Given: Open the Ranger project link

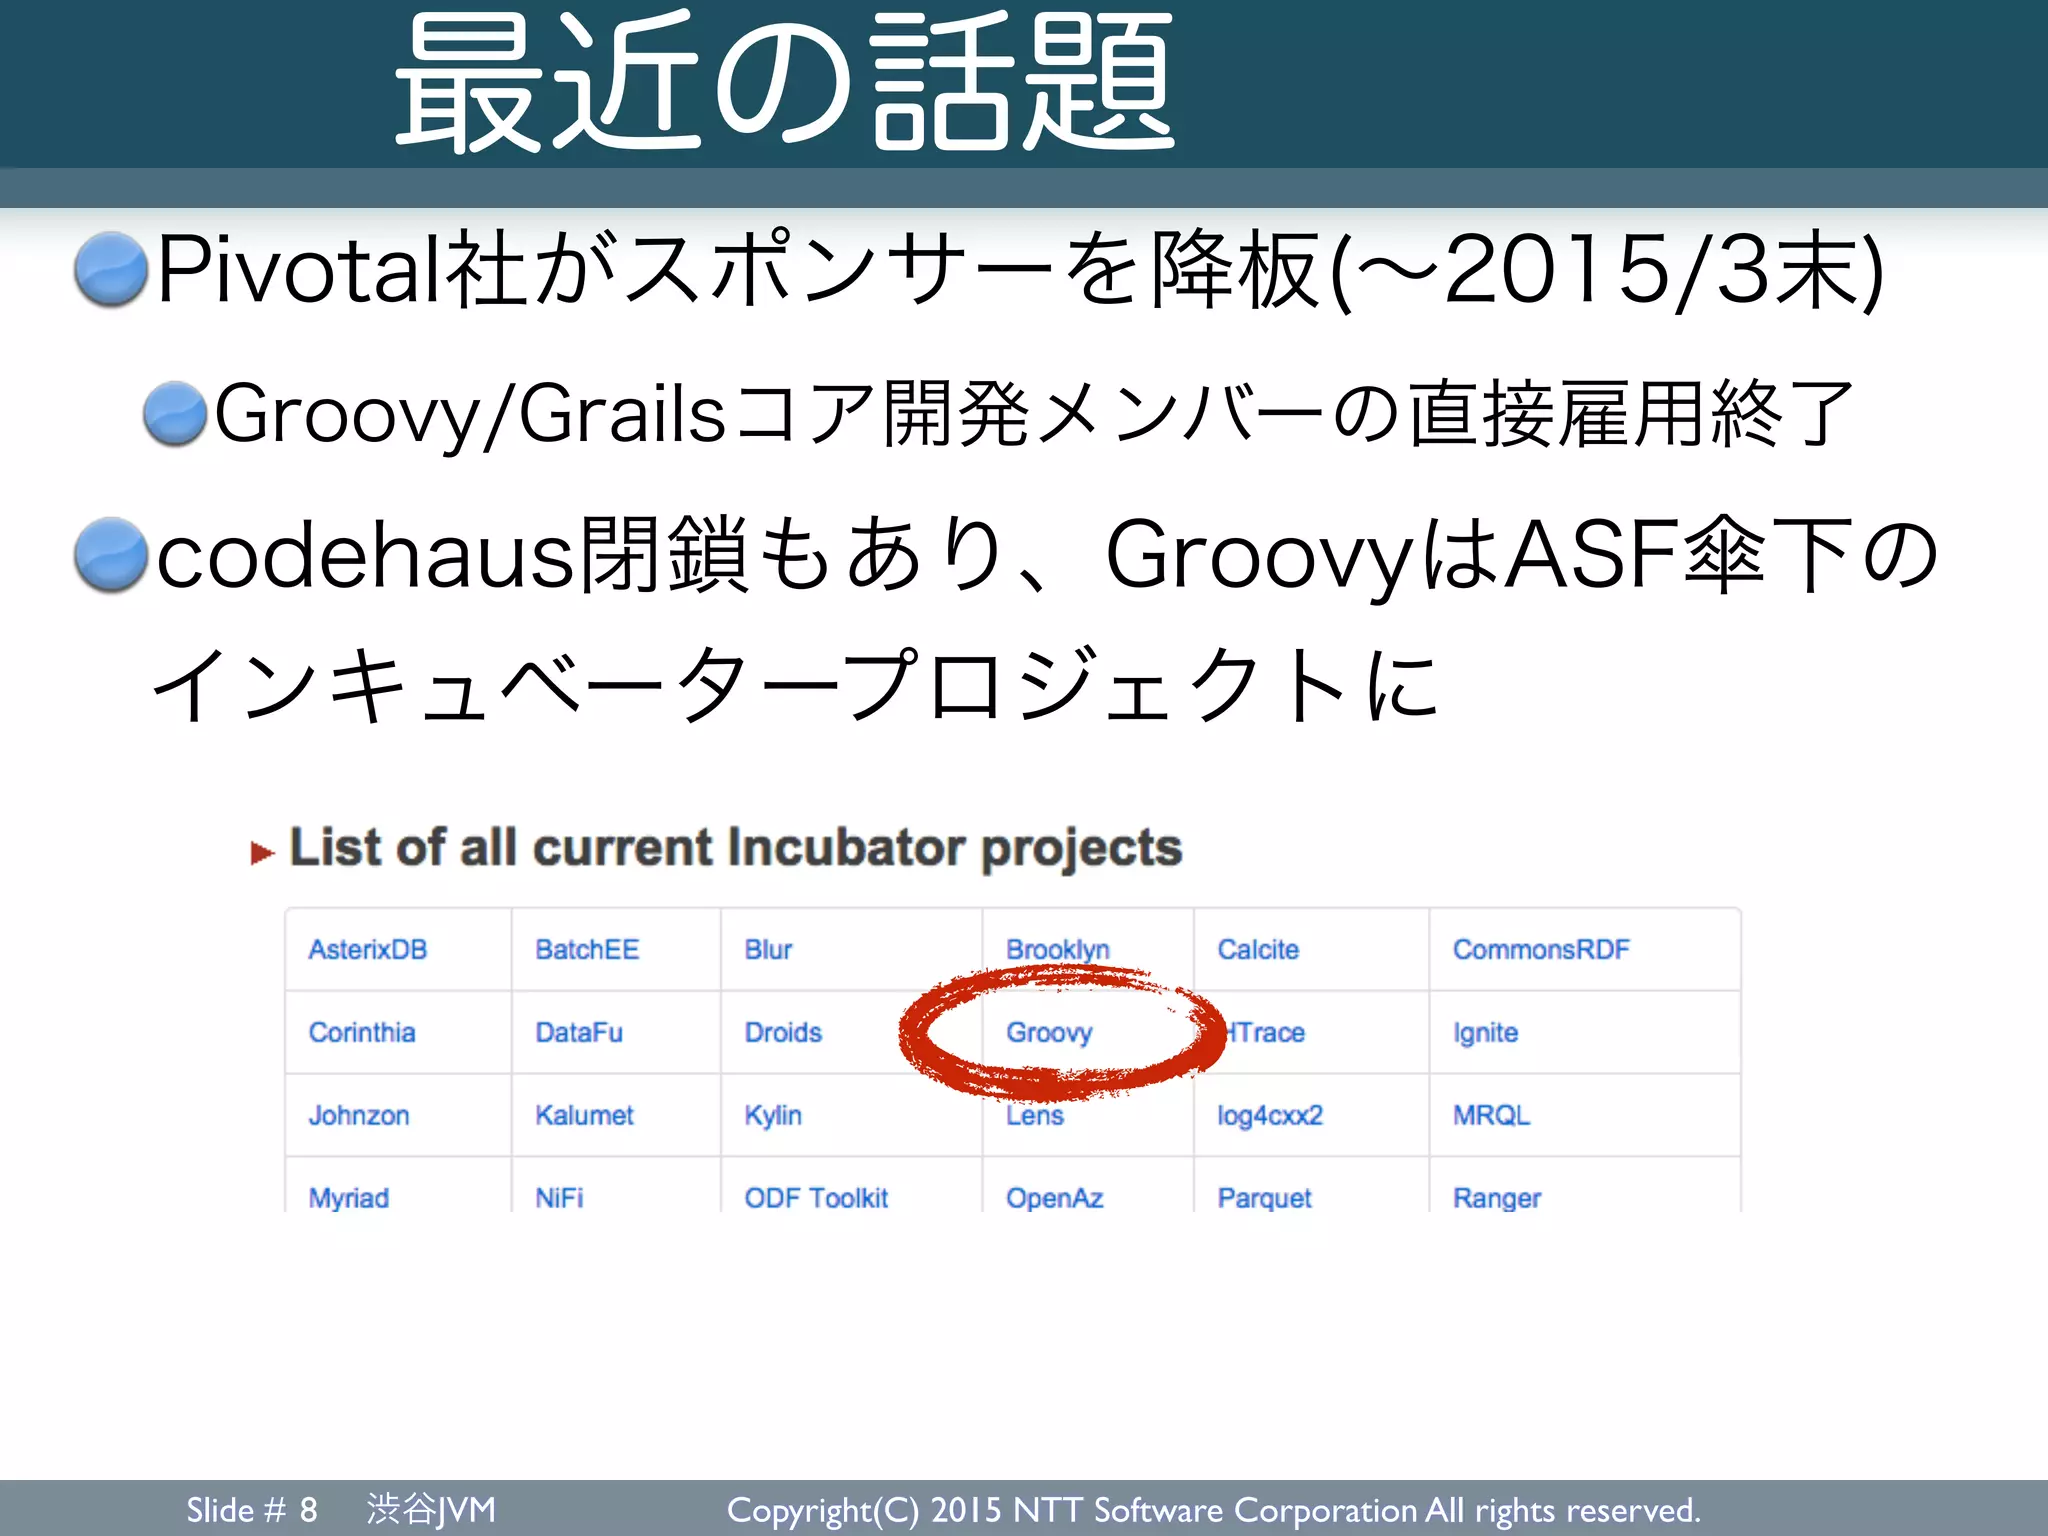Looking at the screenshot, I should pos(1497,1198).
